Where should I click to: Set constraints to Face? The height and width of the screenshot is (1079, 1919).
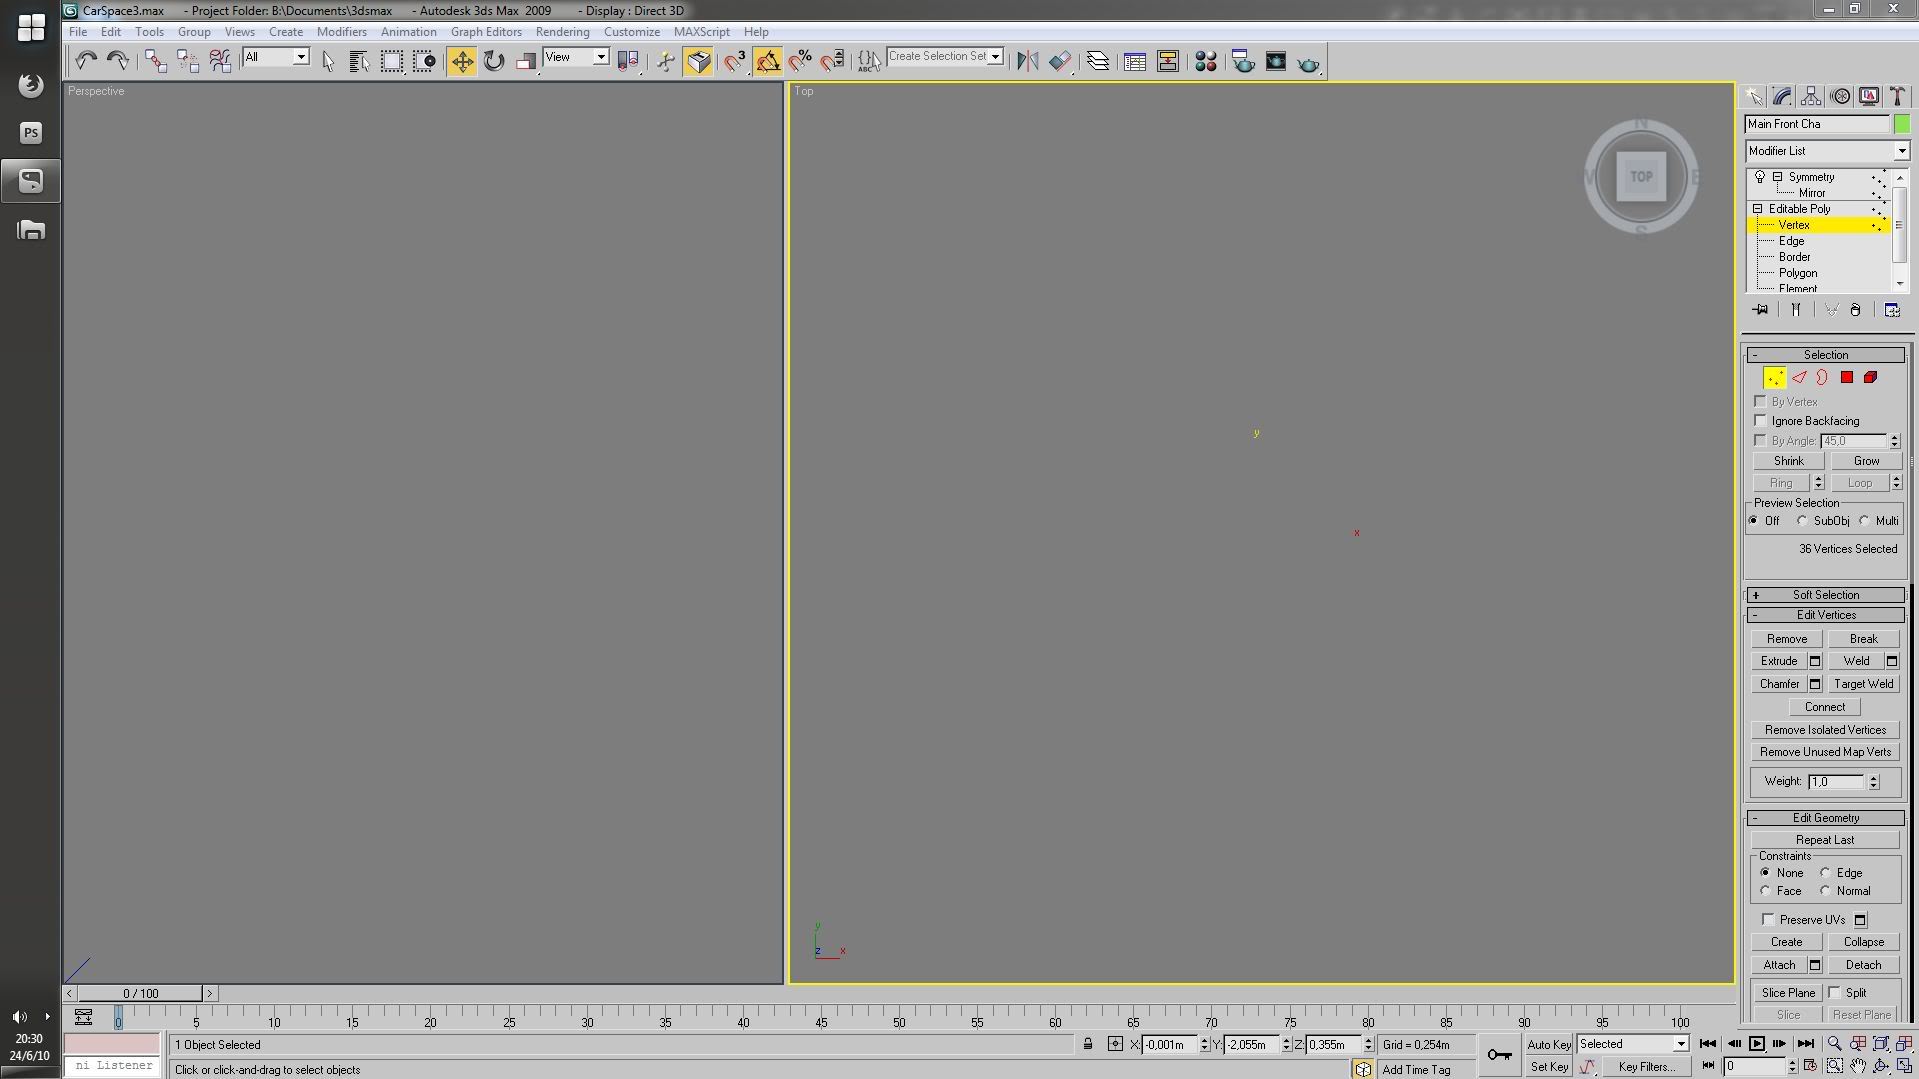coord(1765,891)
